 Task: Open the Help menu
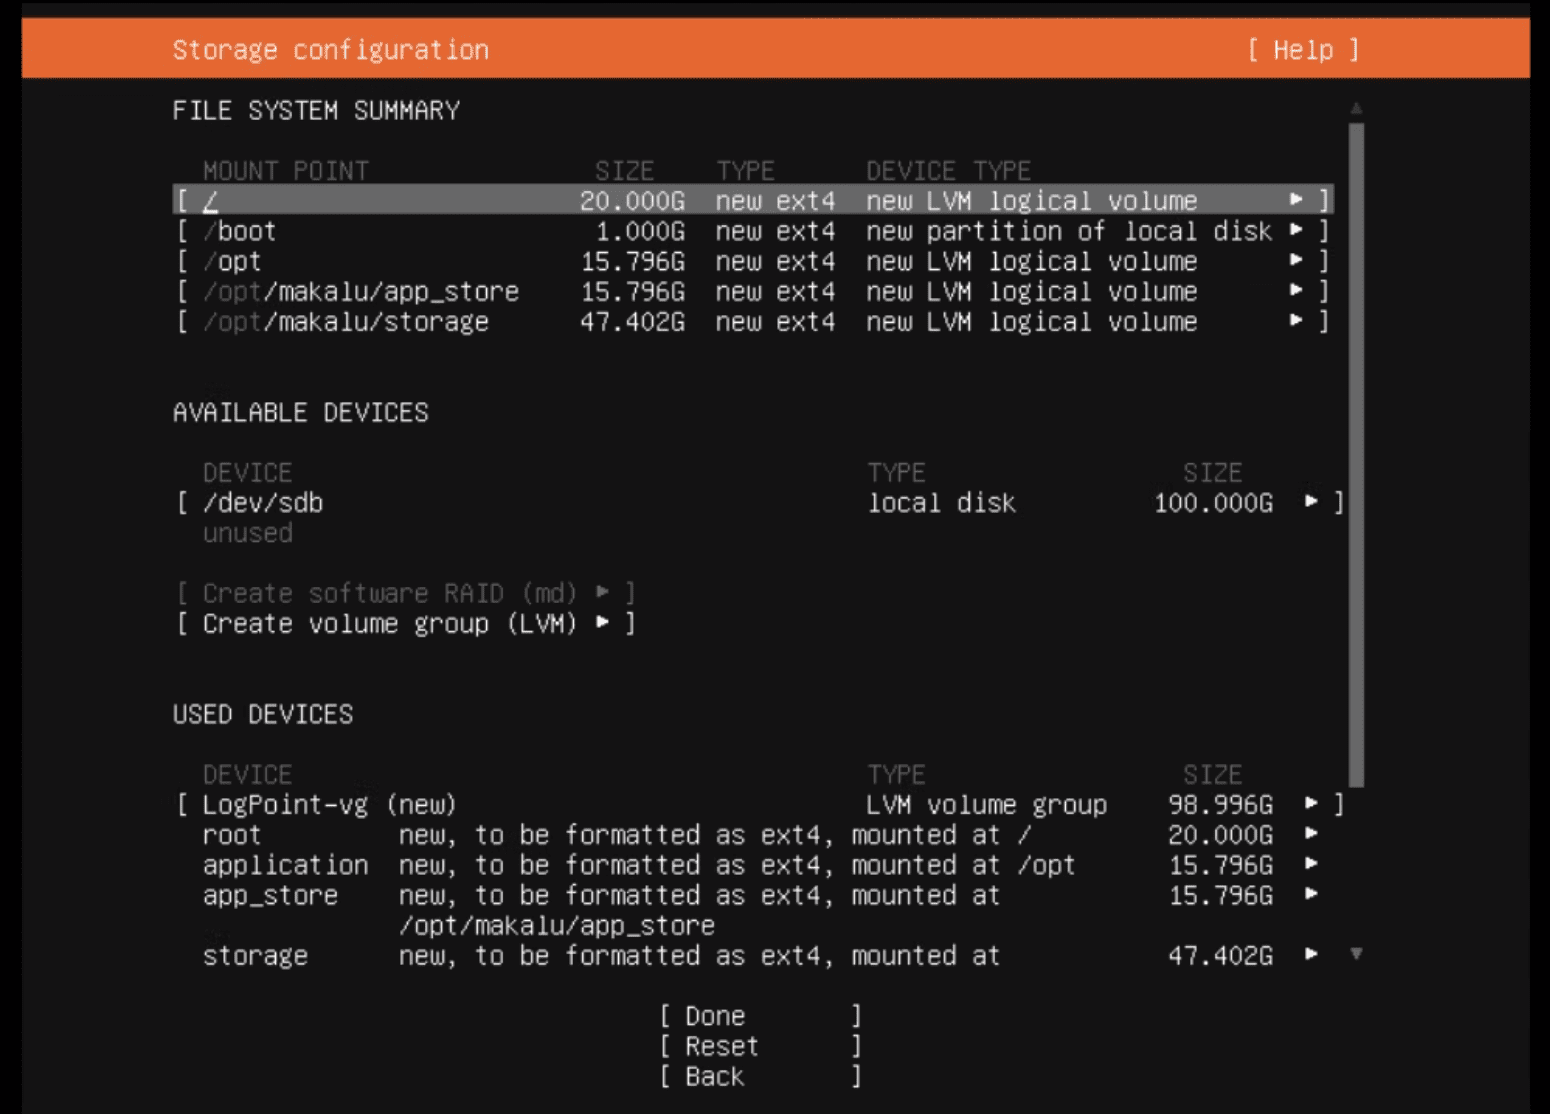click(x=1303, y=49)
